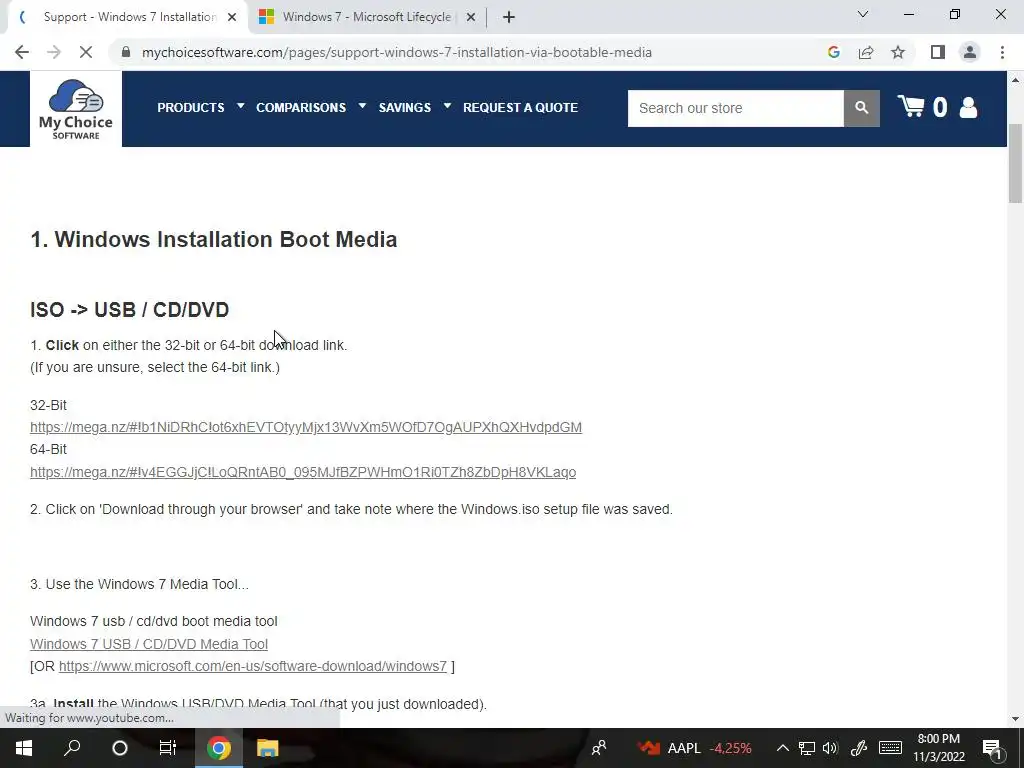Click '3. Use the Windows 7 Media Tool...' text
Viewport: 1024px width, 768px height.
(139, 584)
